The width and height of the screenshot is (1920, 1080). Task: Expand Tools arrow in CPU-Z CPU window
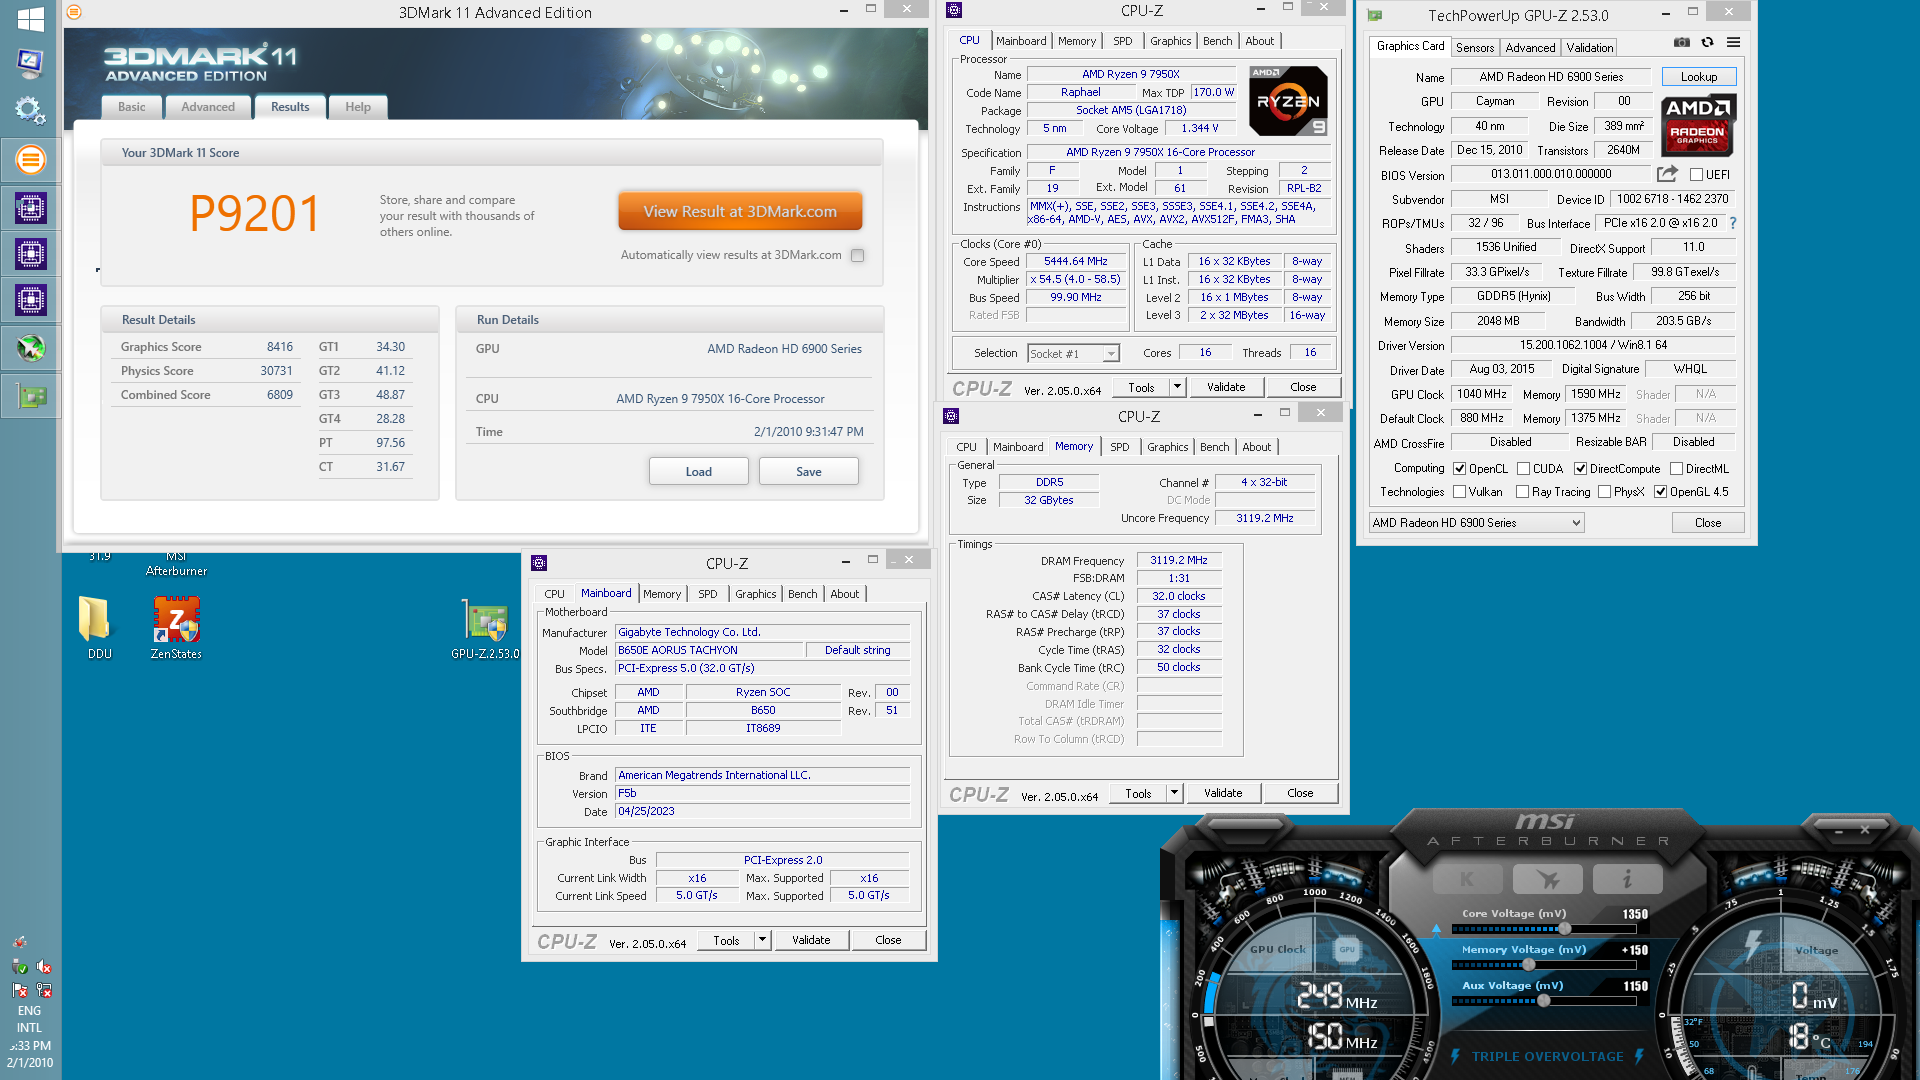(x=1177, y=387)
